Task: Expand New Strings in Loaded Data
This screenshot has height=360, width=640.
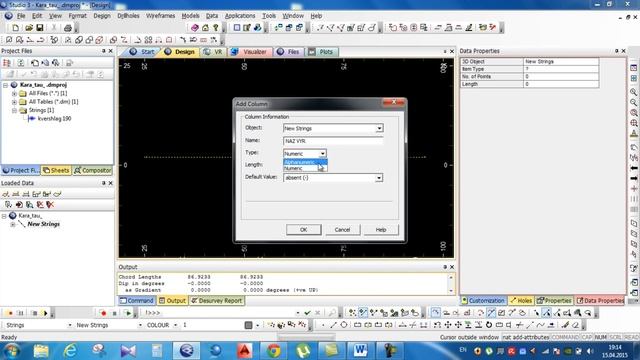Action: pyautogui.click(x=13, y=224)
